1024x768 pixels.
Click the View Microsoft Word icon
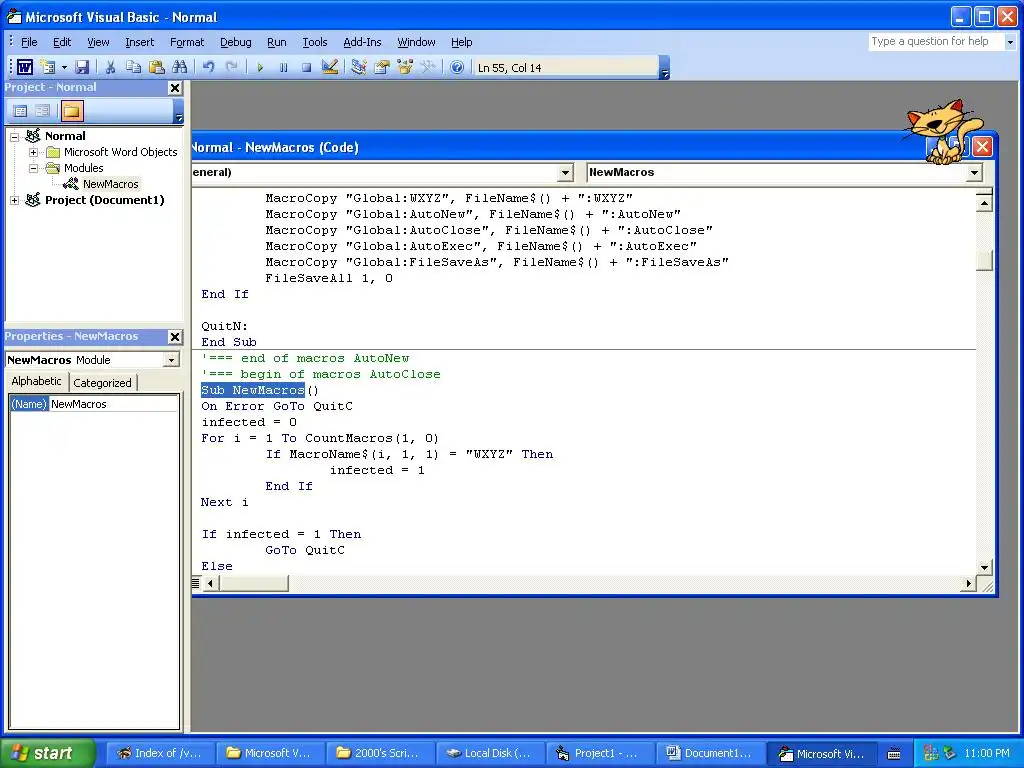[25, 67]
